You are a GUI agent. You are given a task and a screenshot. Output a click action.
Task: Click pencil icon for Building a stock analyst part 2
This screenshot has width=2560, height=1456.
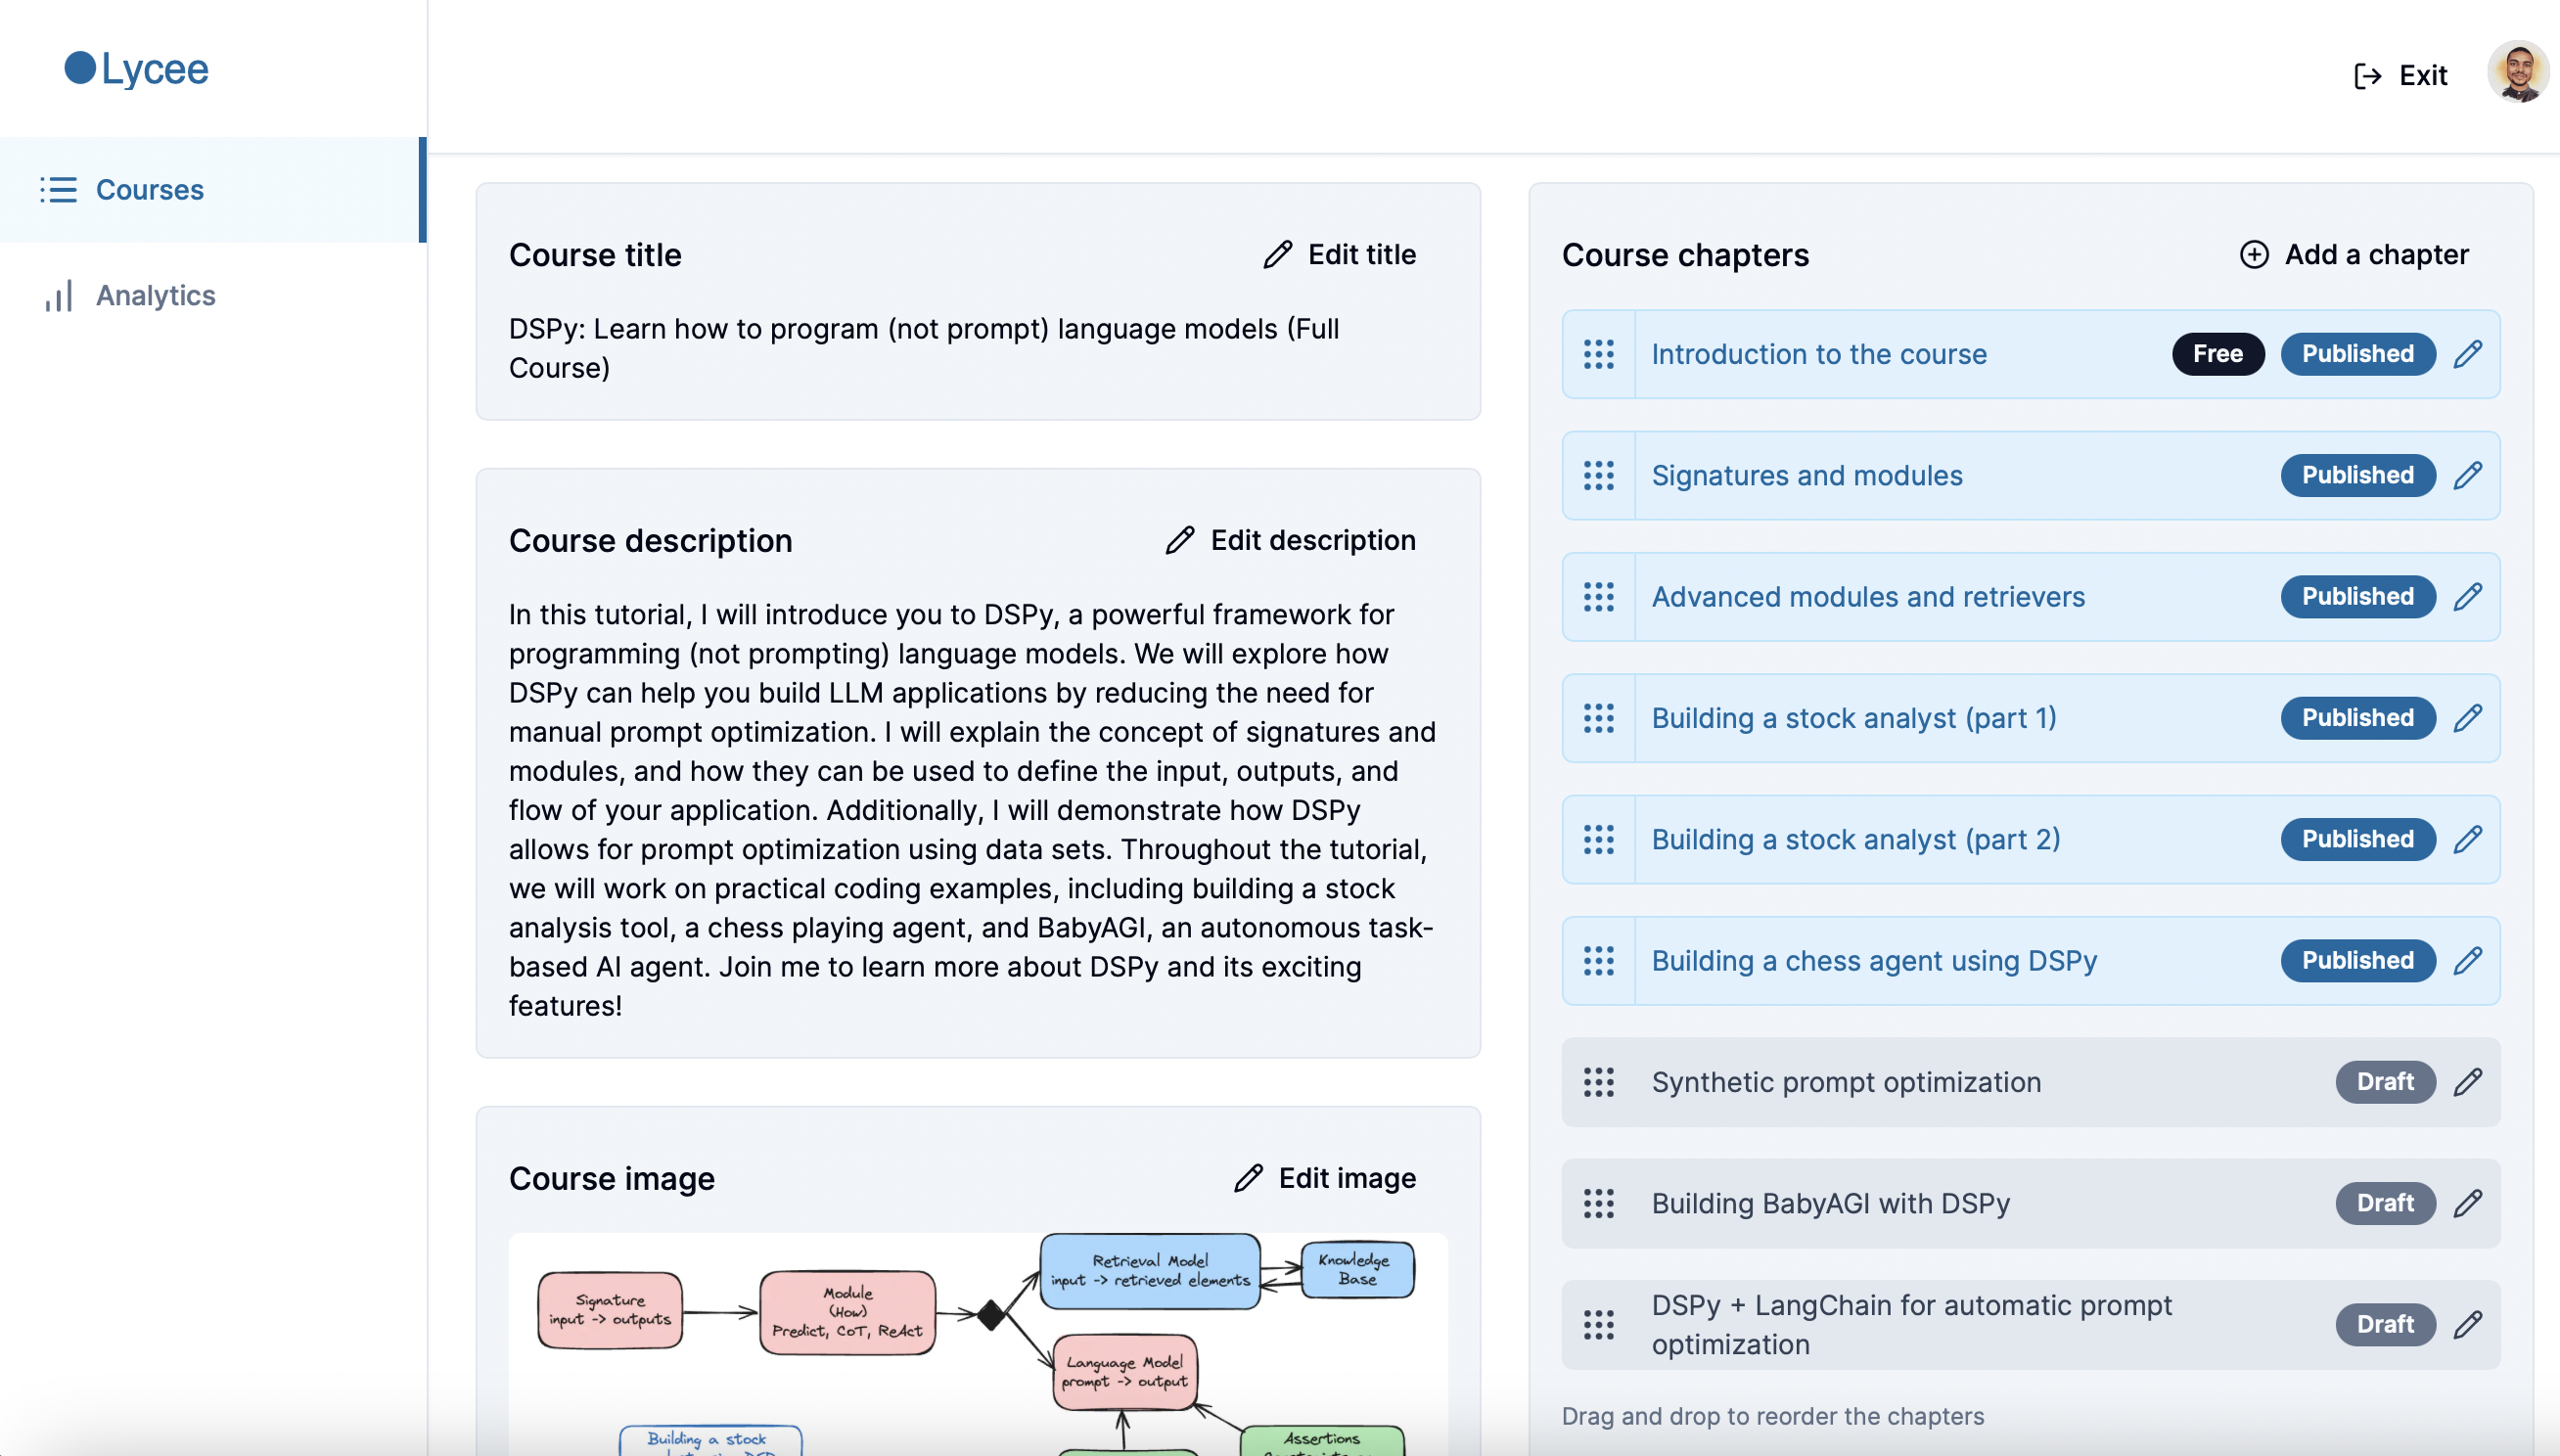2467,839
